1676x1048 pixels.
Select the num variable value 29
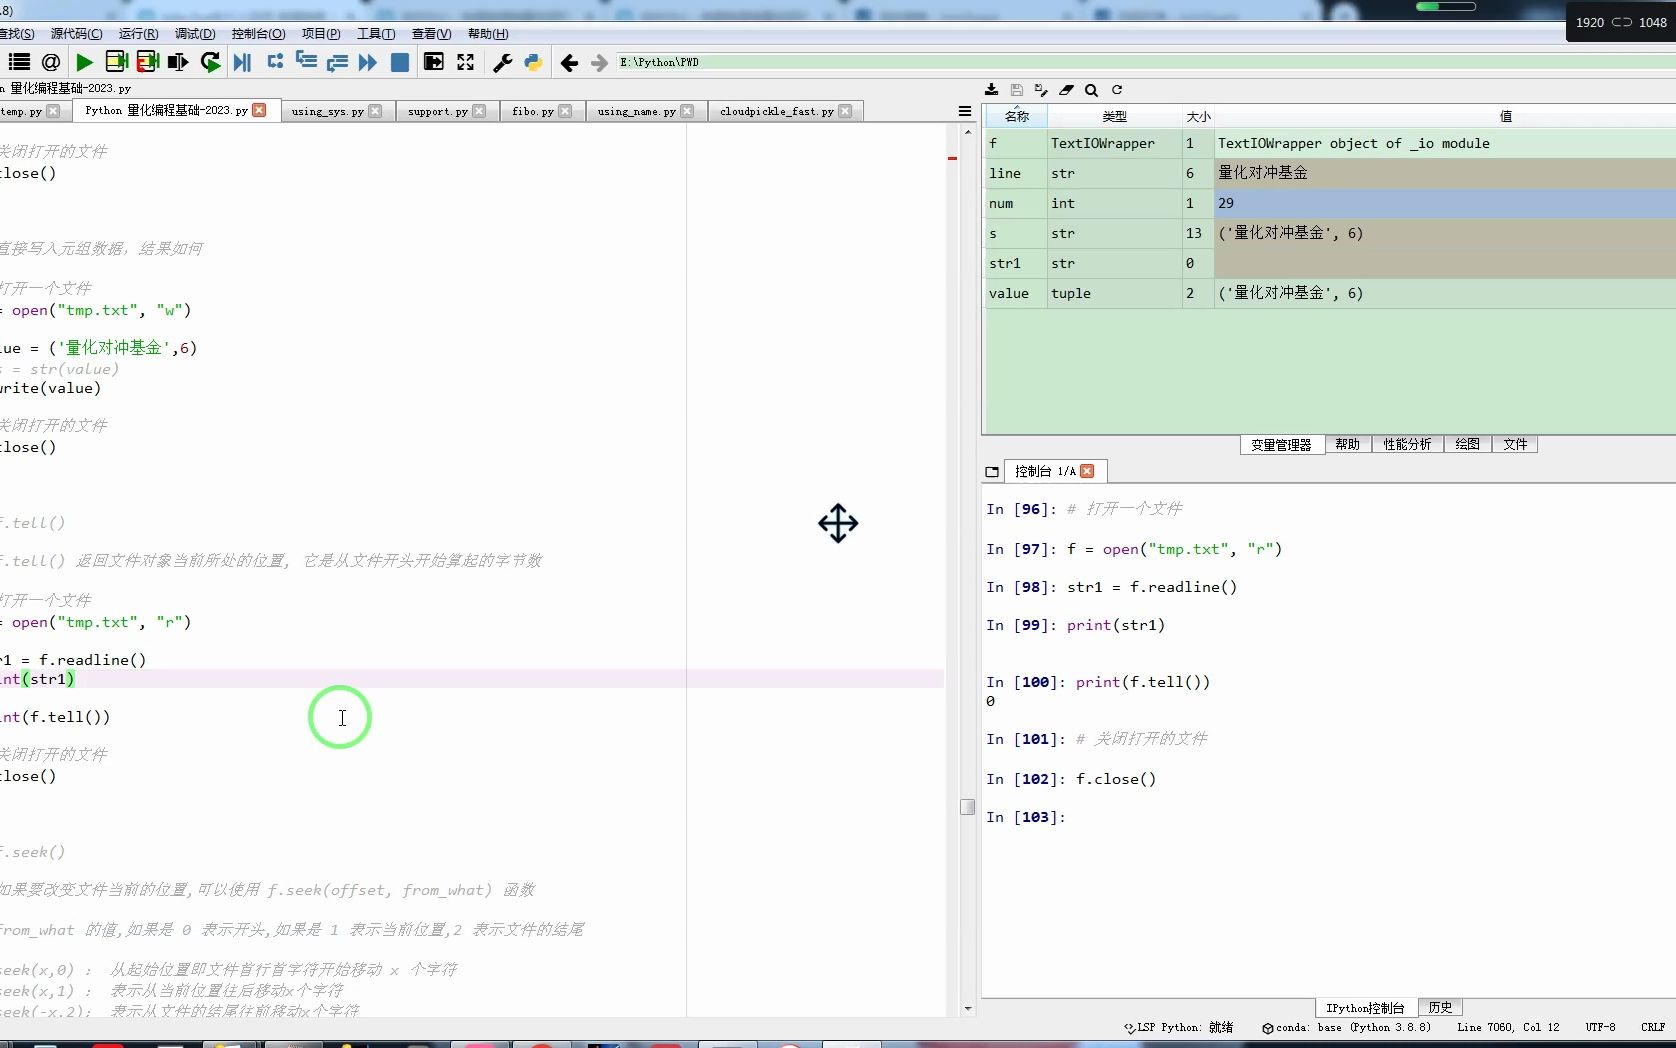click(x=1444, y=203)
